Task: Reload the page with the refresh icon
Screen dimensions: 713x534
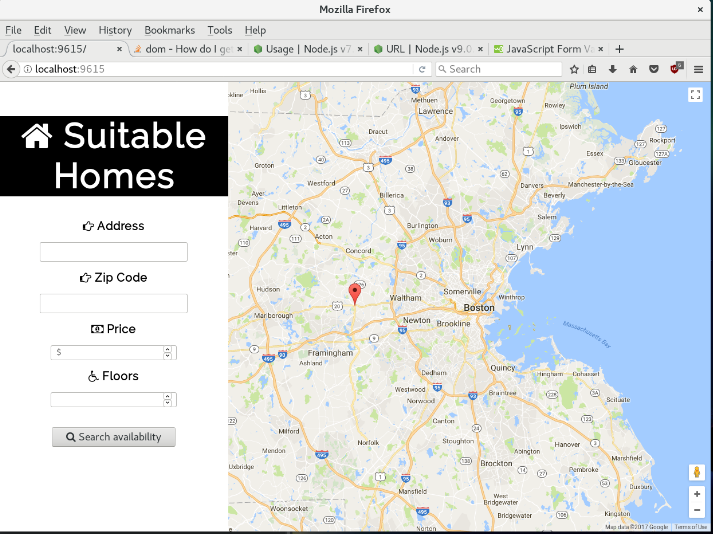Action: [422, 69]
